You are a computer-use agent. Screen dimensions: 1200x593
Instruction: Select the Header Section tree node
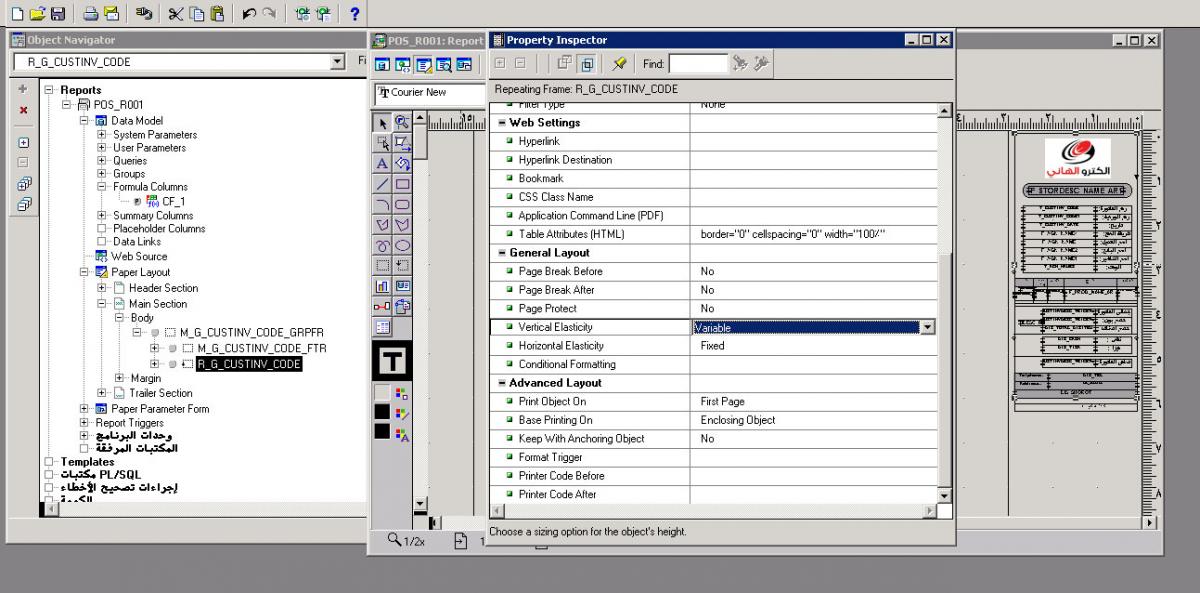click(163, 288)
